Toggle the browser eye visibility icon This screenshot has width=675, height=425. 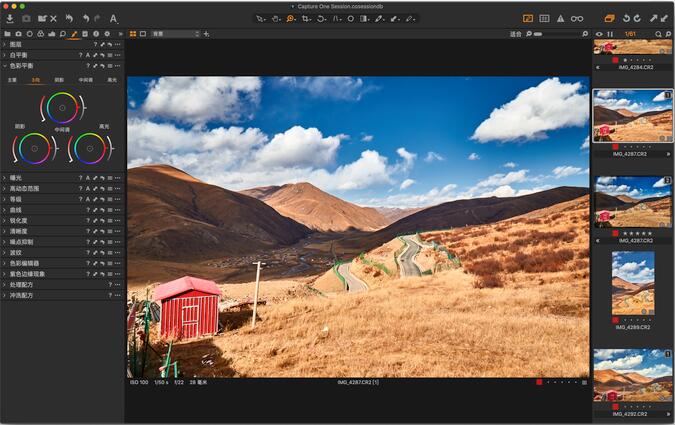point(599,34)
